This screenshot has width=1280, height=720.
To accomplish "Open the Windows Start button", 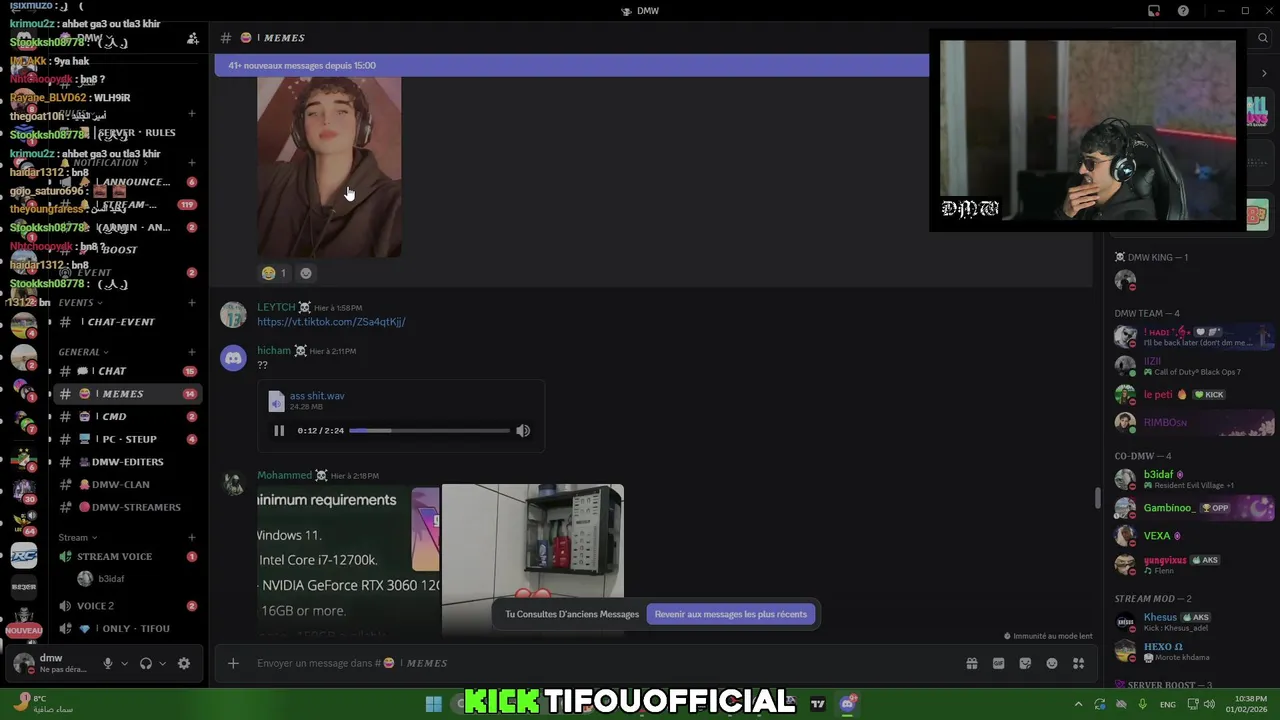I will click(433, 704).
